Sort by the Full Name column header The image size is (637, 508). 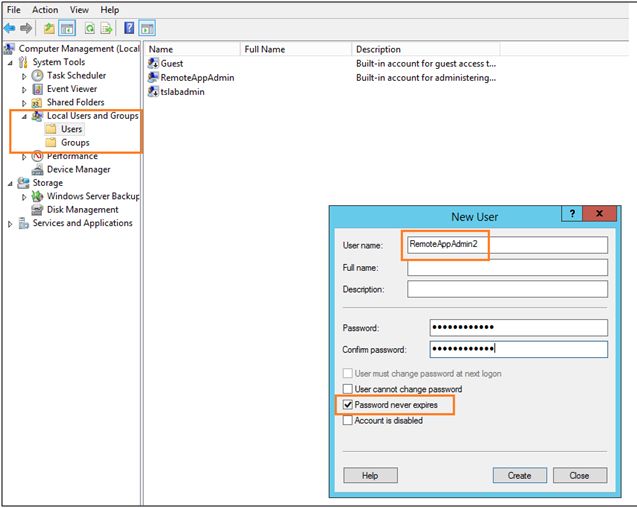coord(296,49)
